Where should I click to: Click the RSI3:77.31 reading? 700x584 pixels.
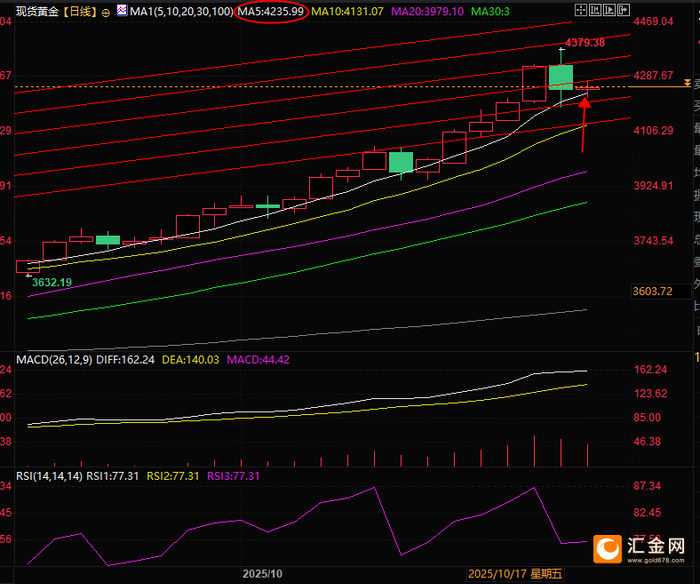click(x=233, y=476)
